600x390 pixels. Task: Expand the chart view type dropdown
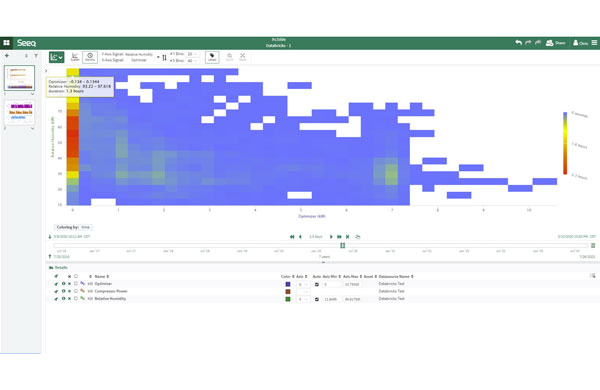pos(57,57)
